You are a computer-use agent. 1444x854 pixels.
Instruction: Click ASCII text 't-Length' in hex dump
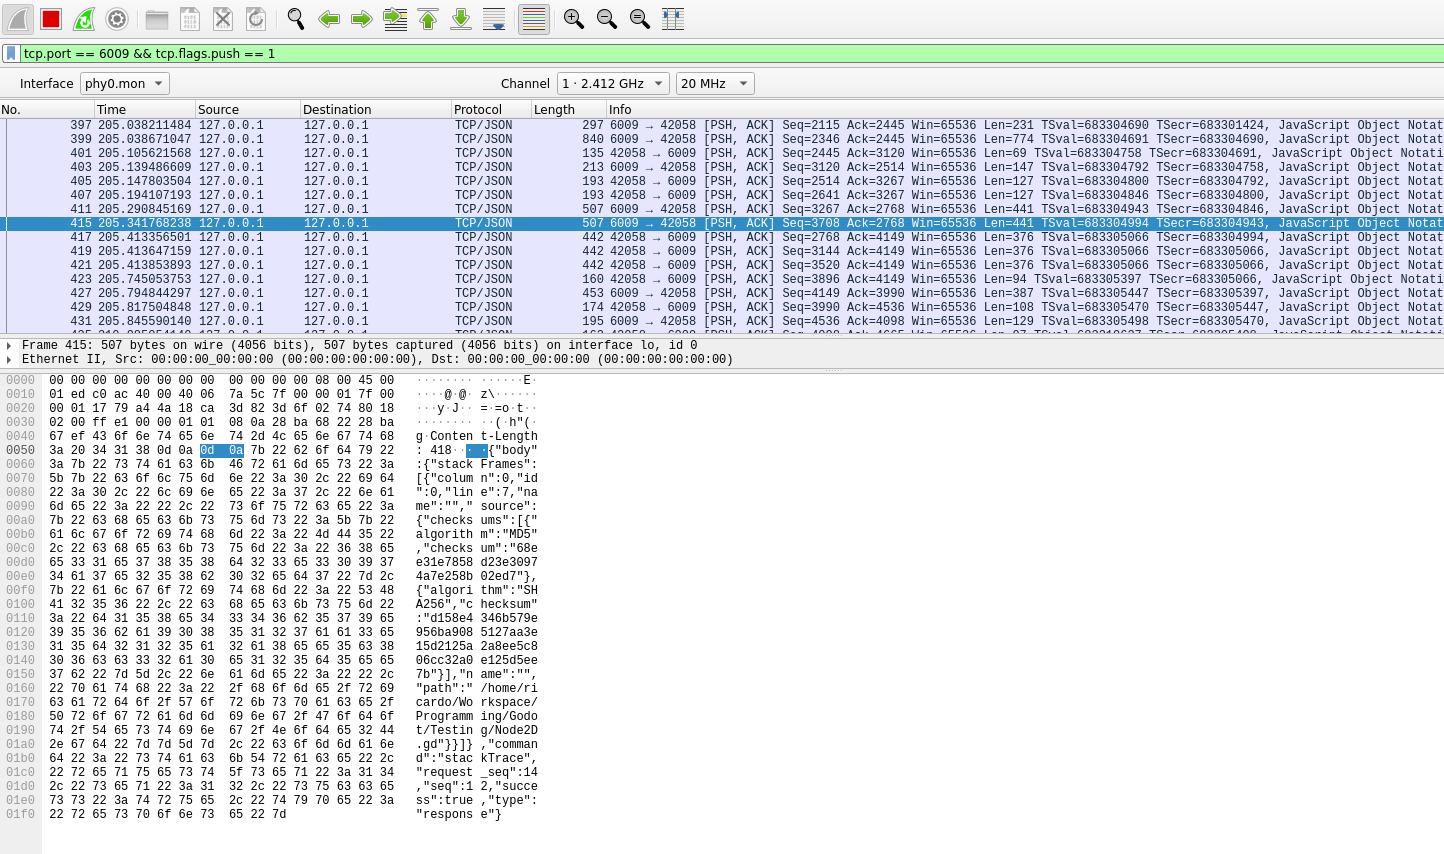pyautogui.click(x=509, y=437)
